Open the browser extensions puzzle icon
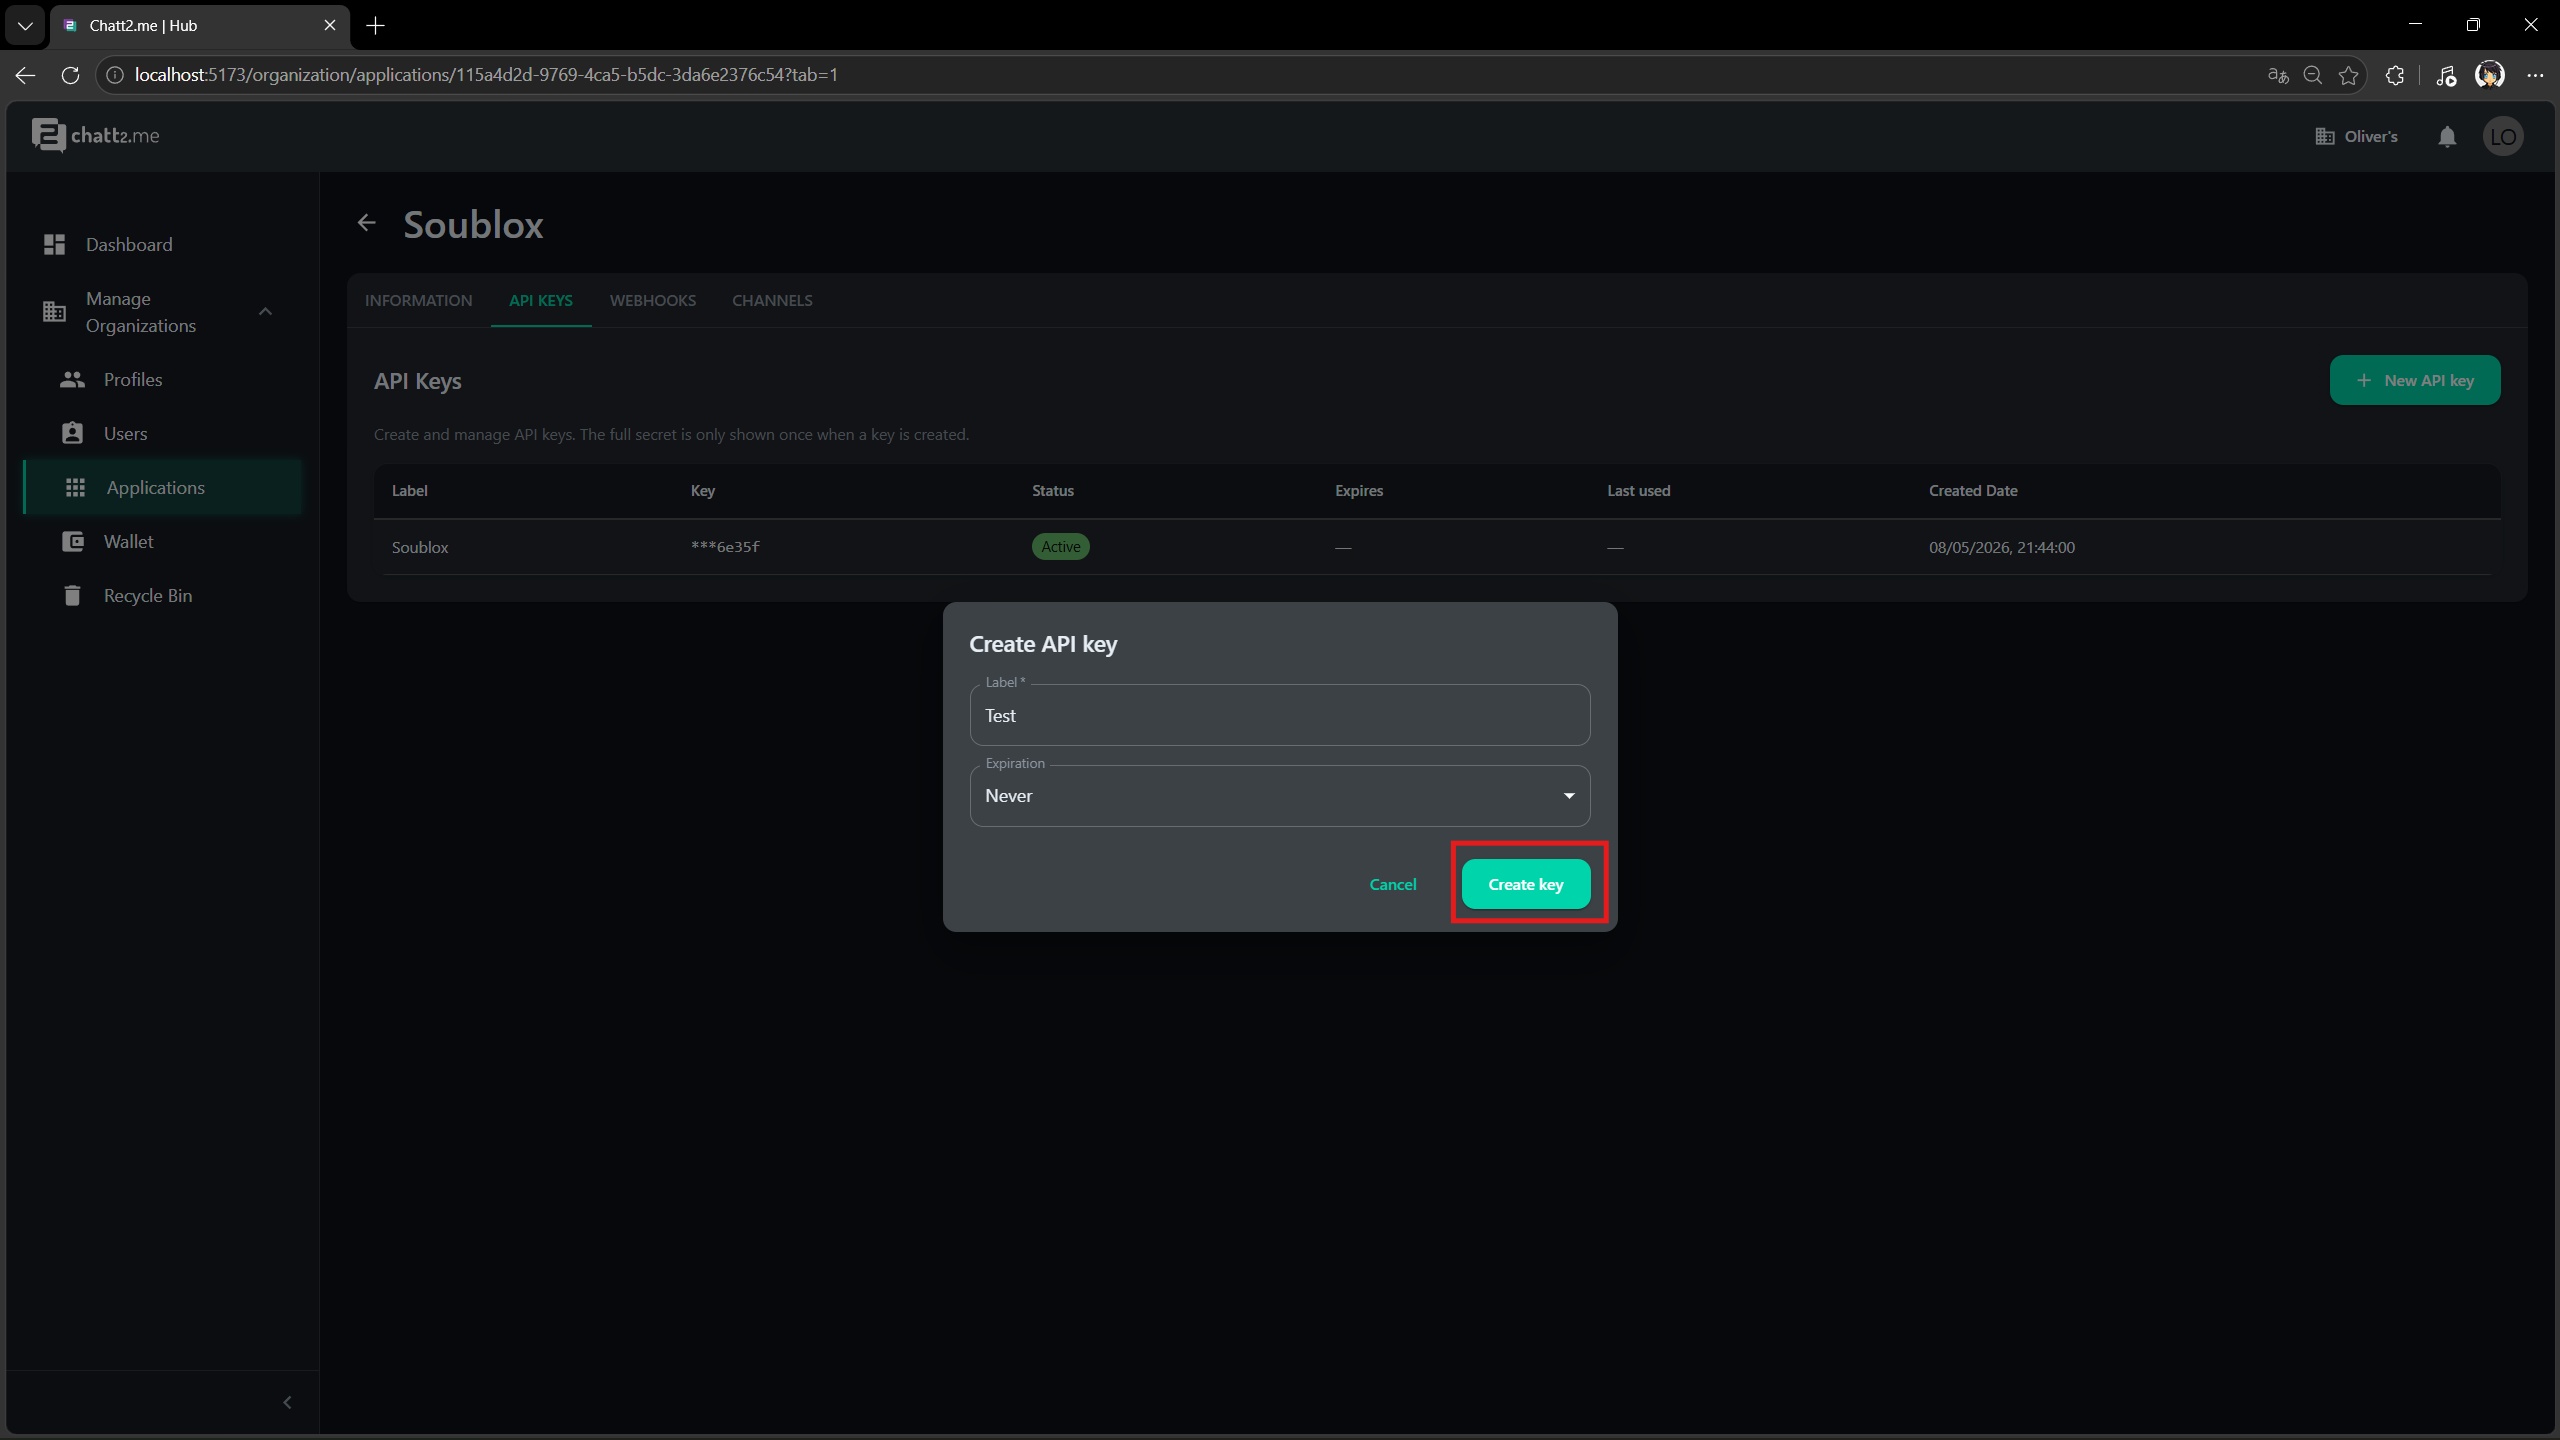 click(2395, 75)
